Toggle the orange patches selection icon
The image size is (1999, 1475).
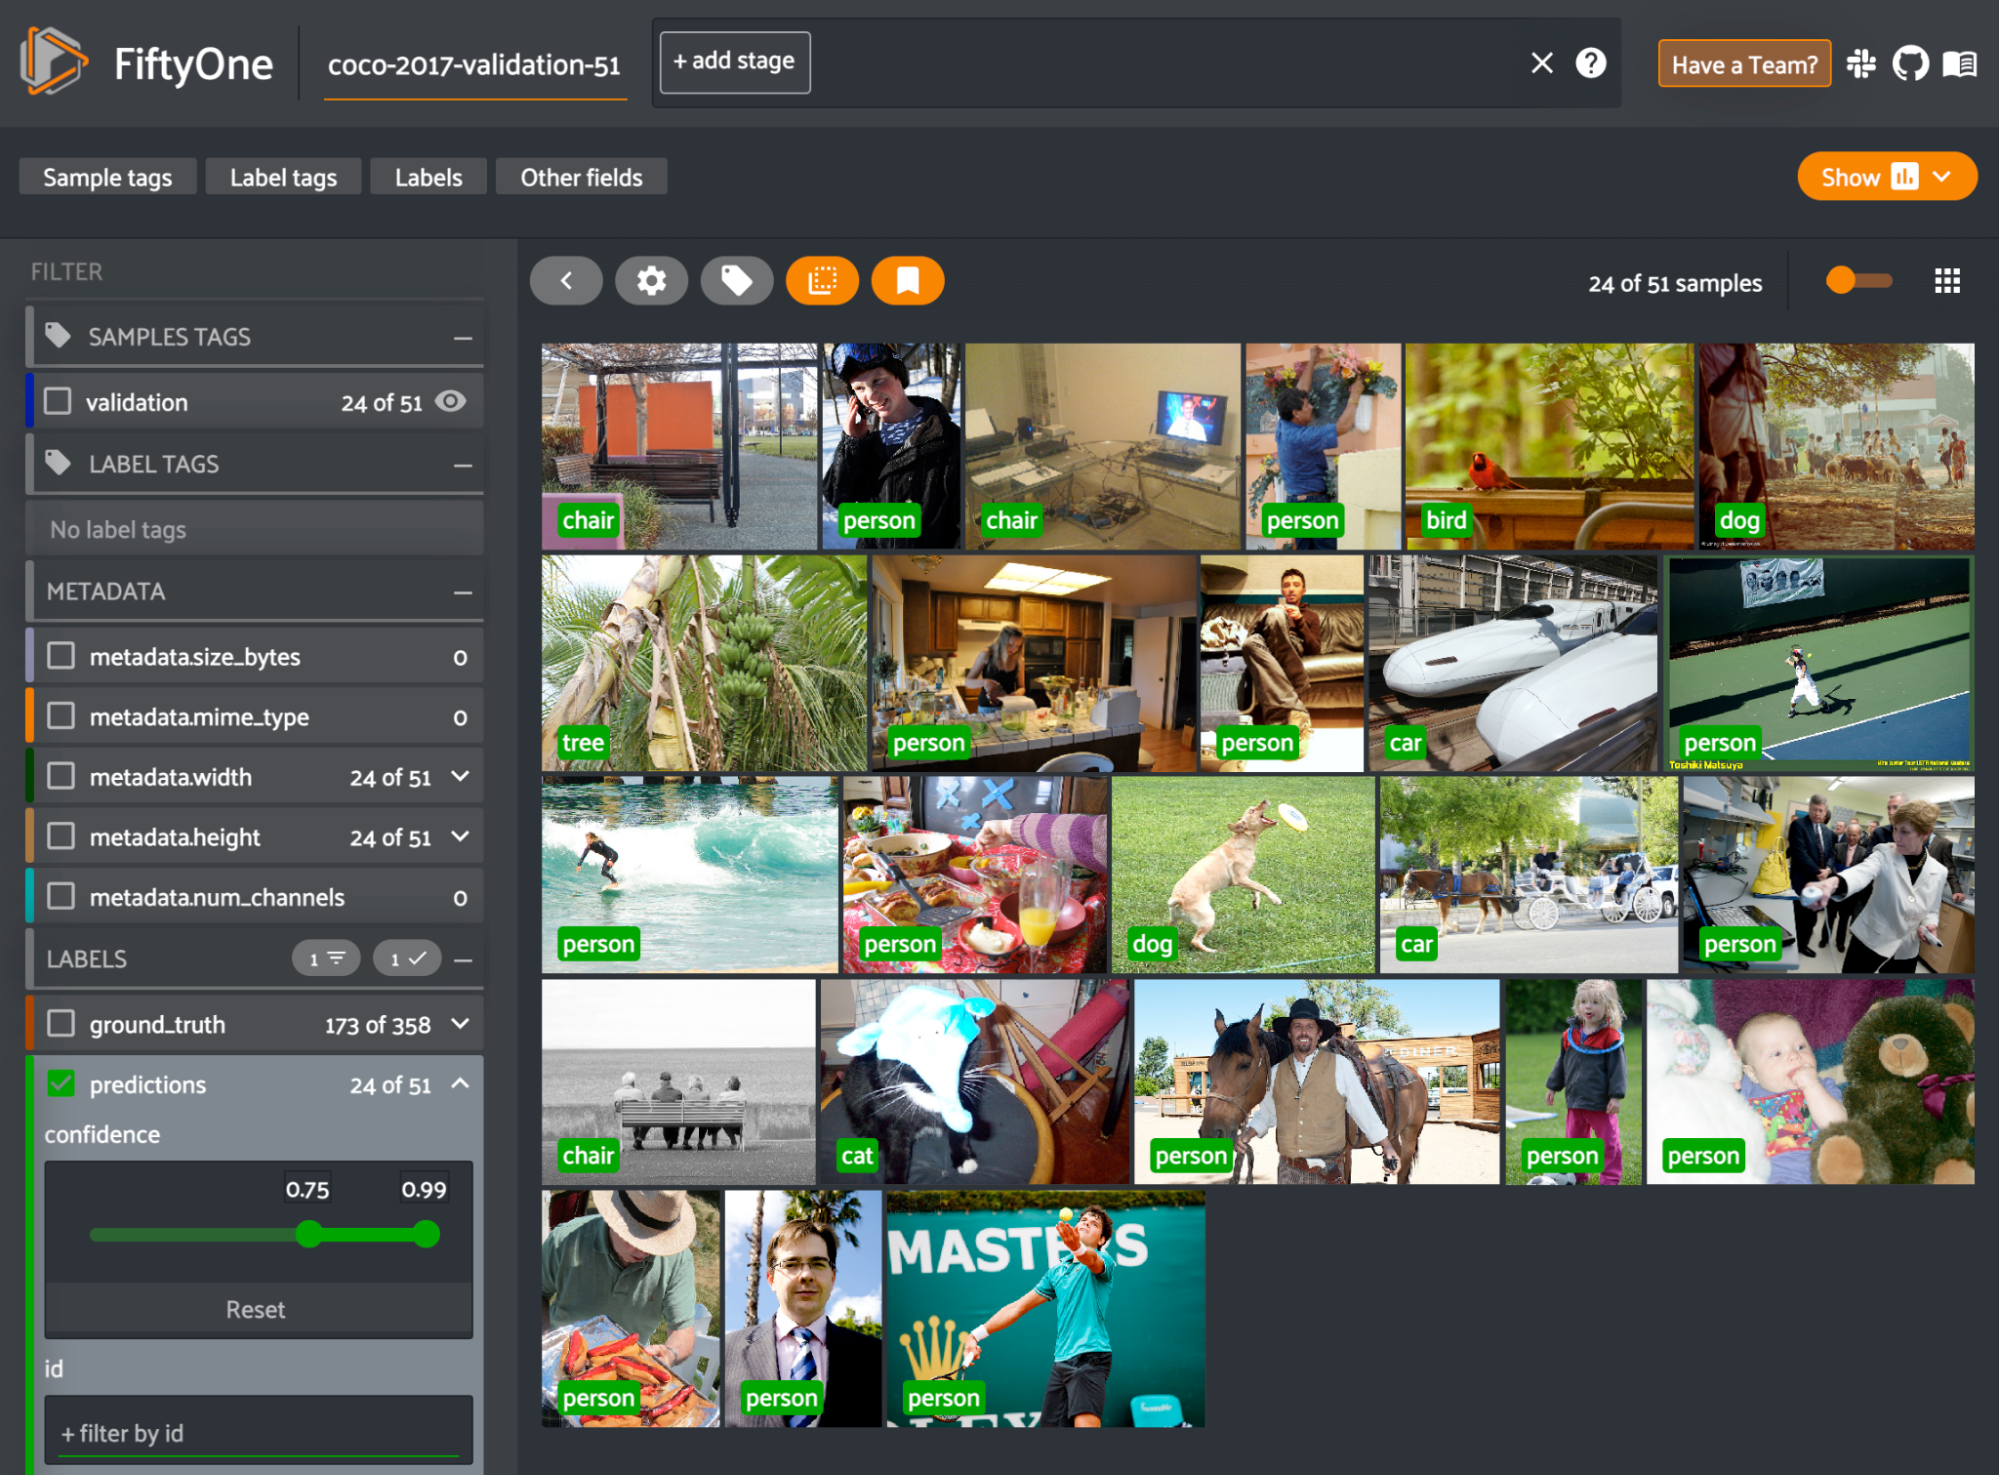tap(822, 281)
